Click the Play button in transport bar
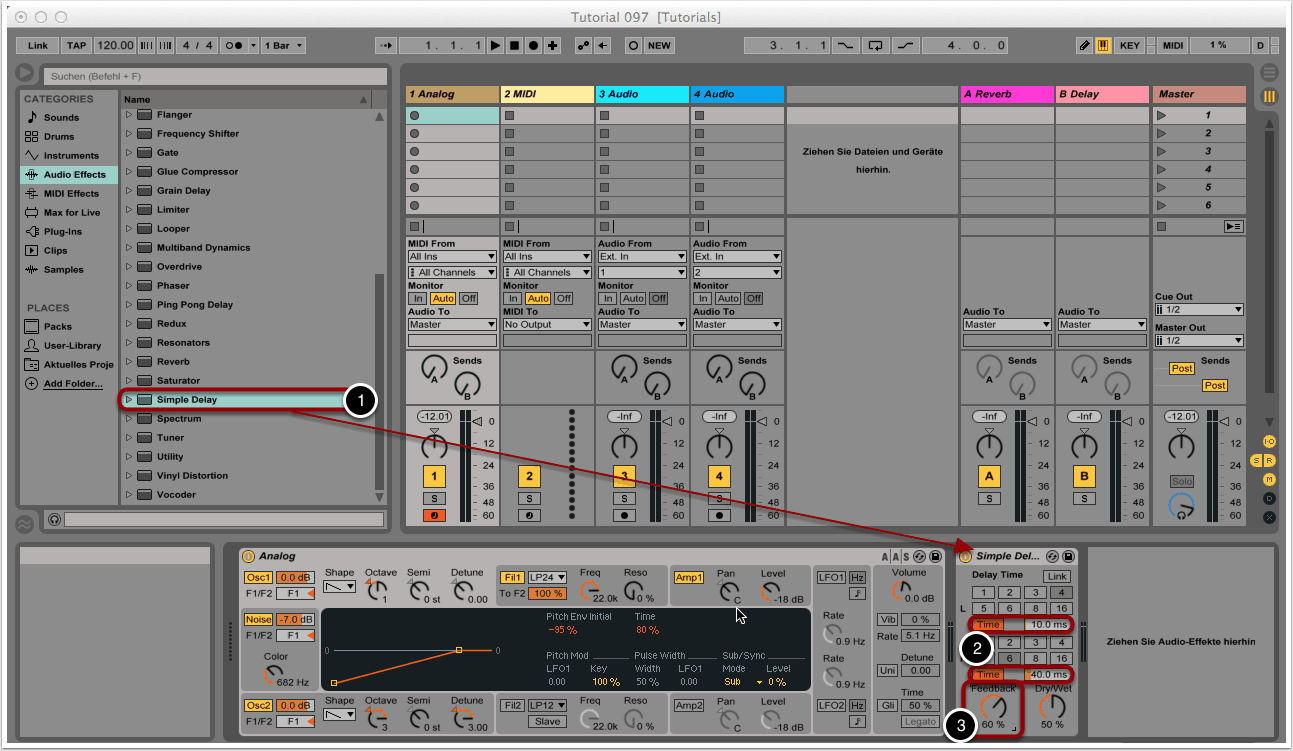This screenshot has height=751, width=1293. (x=495, y=46)
